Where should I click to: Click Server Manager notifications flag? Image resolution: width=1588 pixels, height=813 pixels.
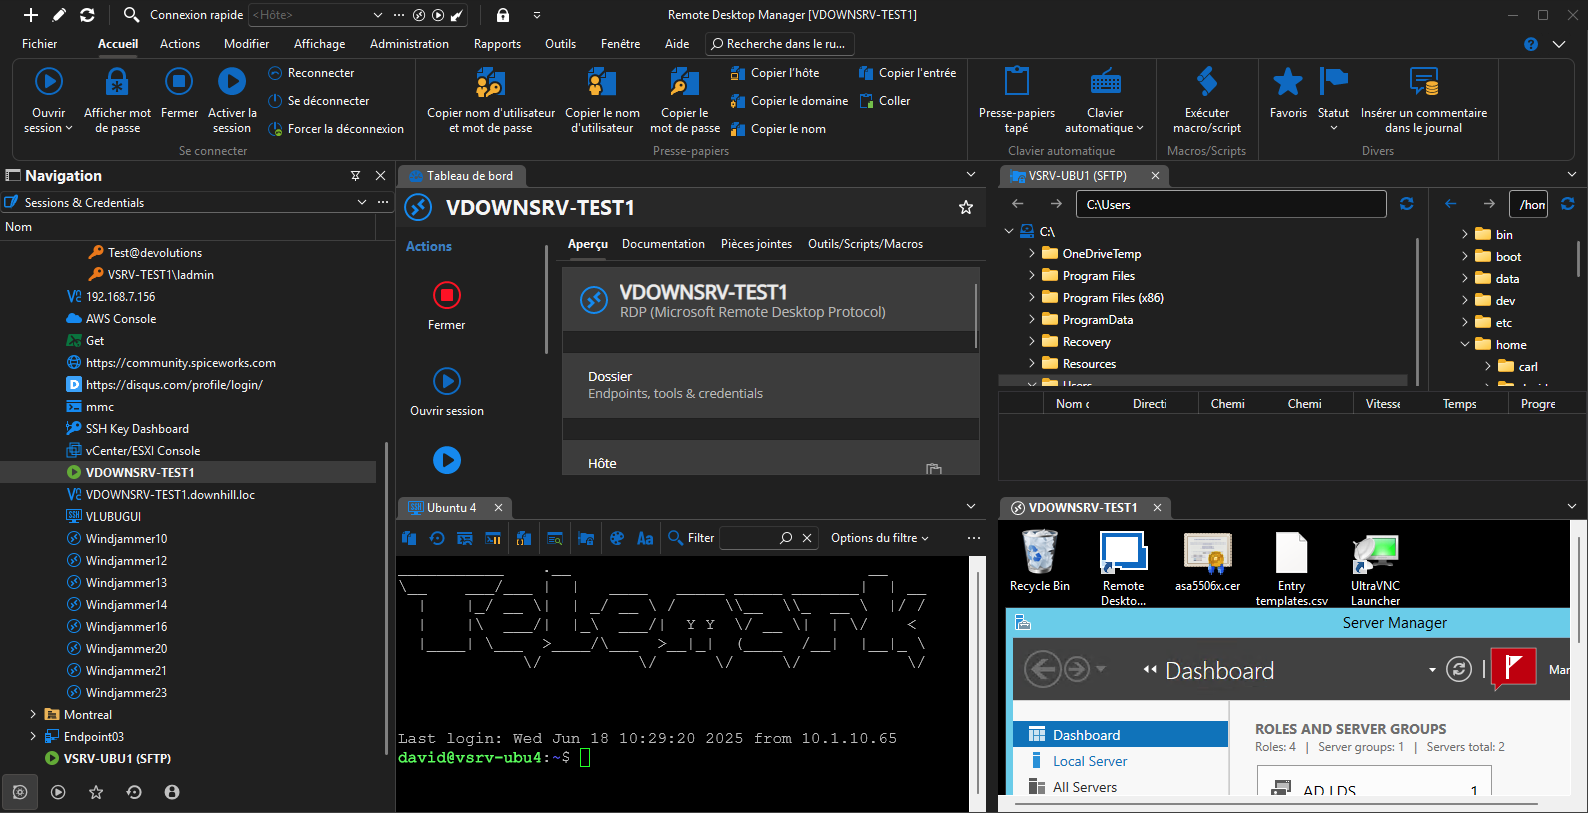tap(1513, 667)
